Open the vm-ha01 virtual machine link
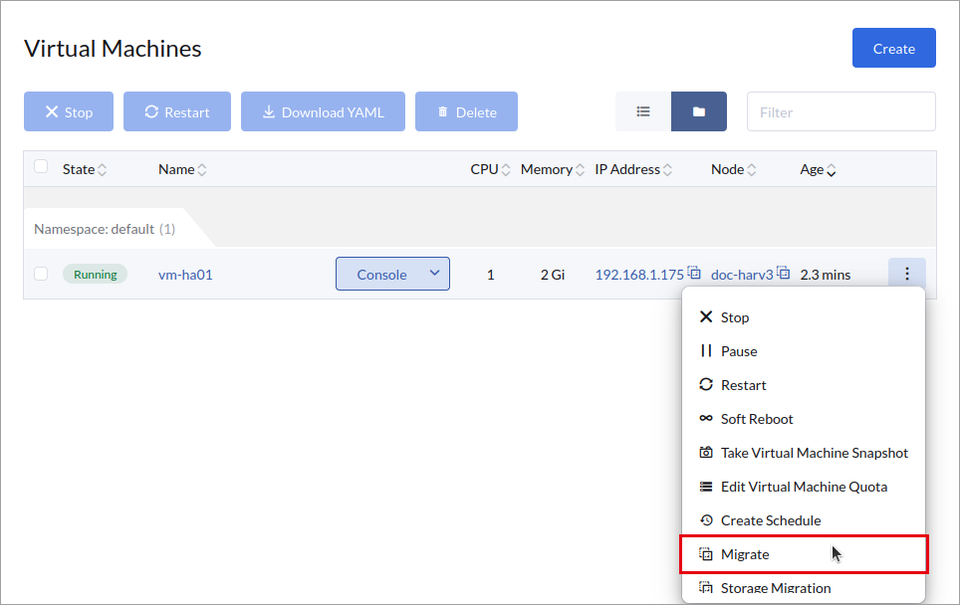This screenshot has width=960, height=605. (x=186, y=275)
